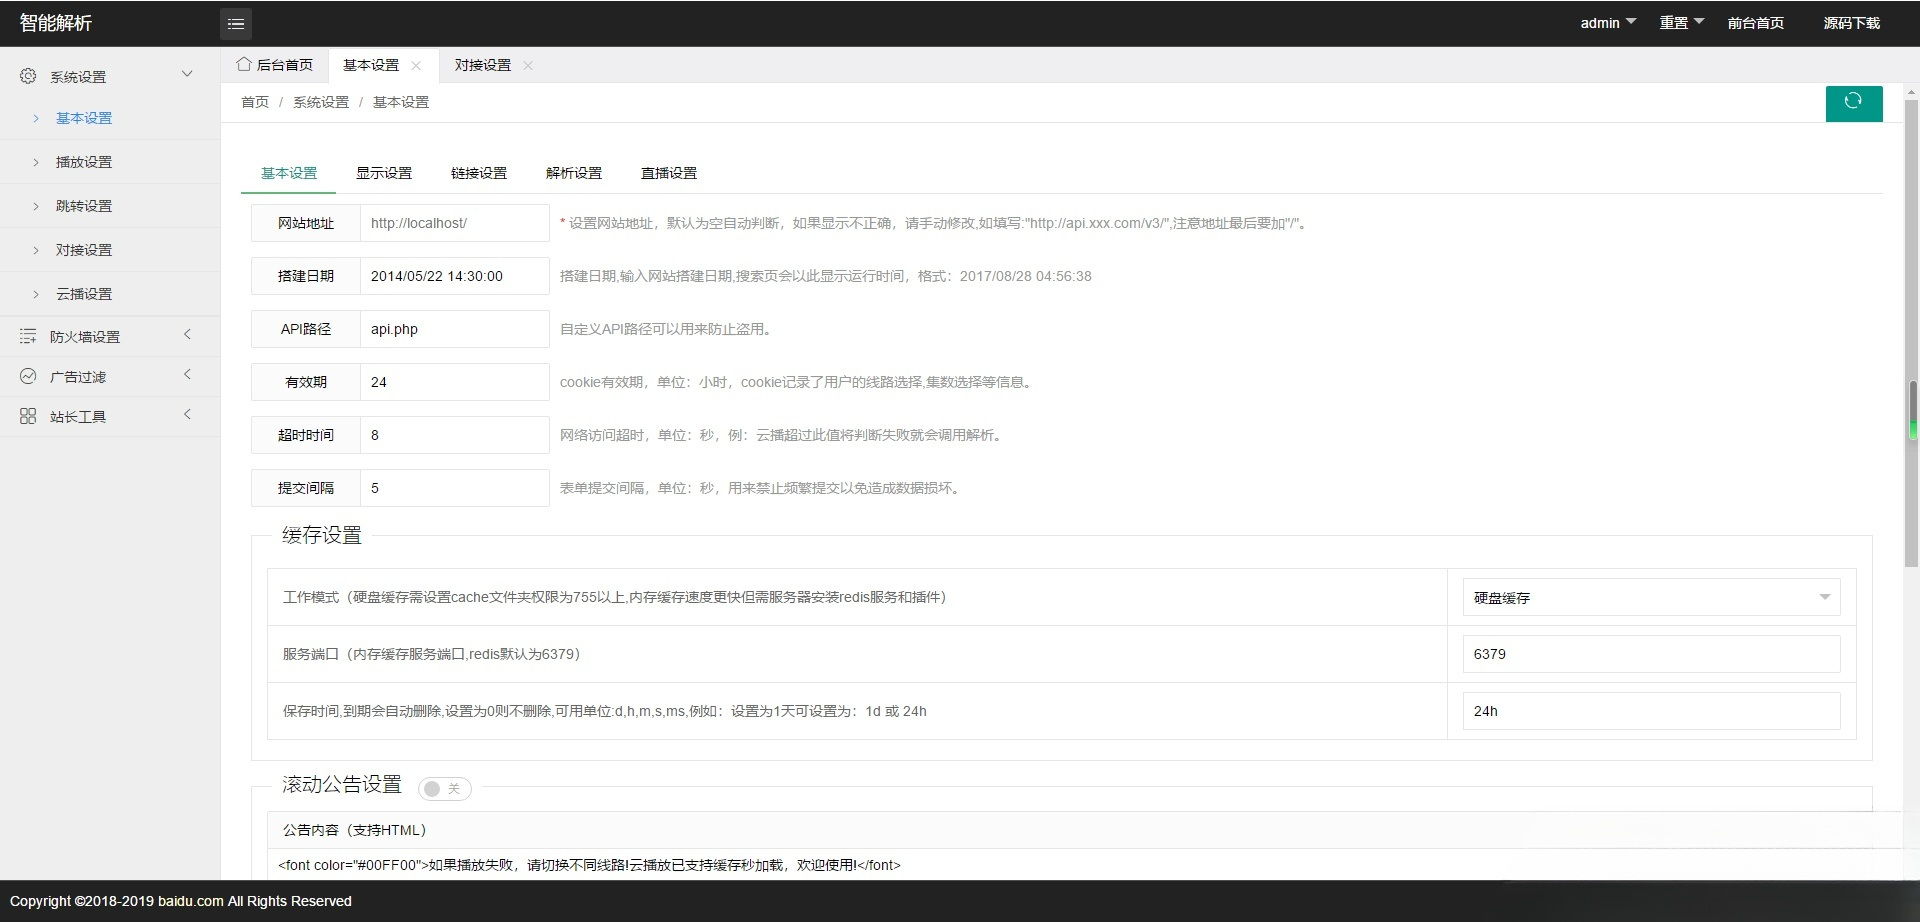Open 站长工具 via its grid icon
This screenshot has height=922, width=1920.
(27, 416)
